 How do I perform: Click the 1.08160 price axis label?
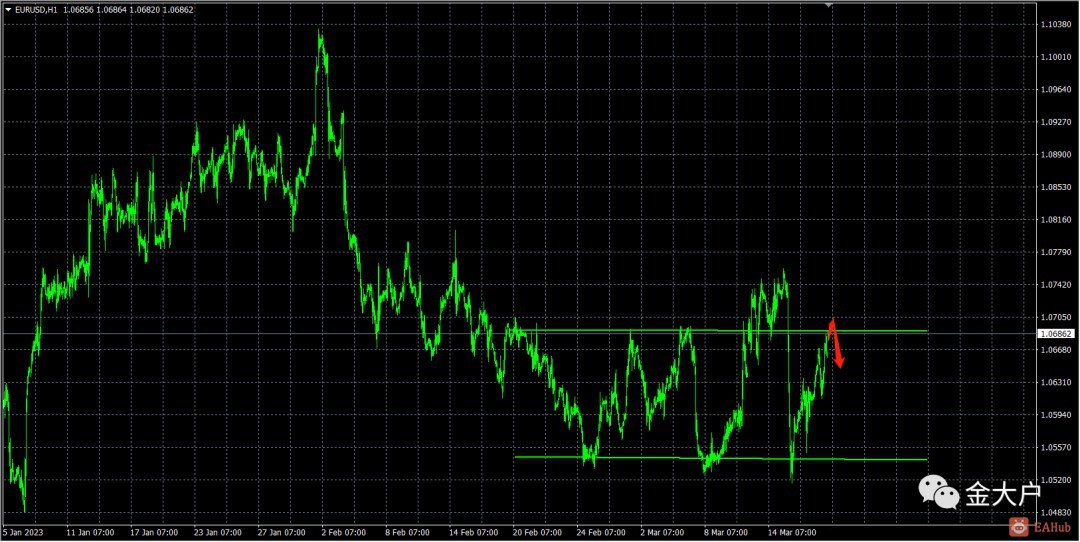(x=1055, y=220)
